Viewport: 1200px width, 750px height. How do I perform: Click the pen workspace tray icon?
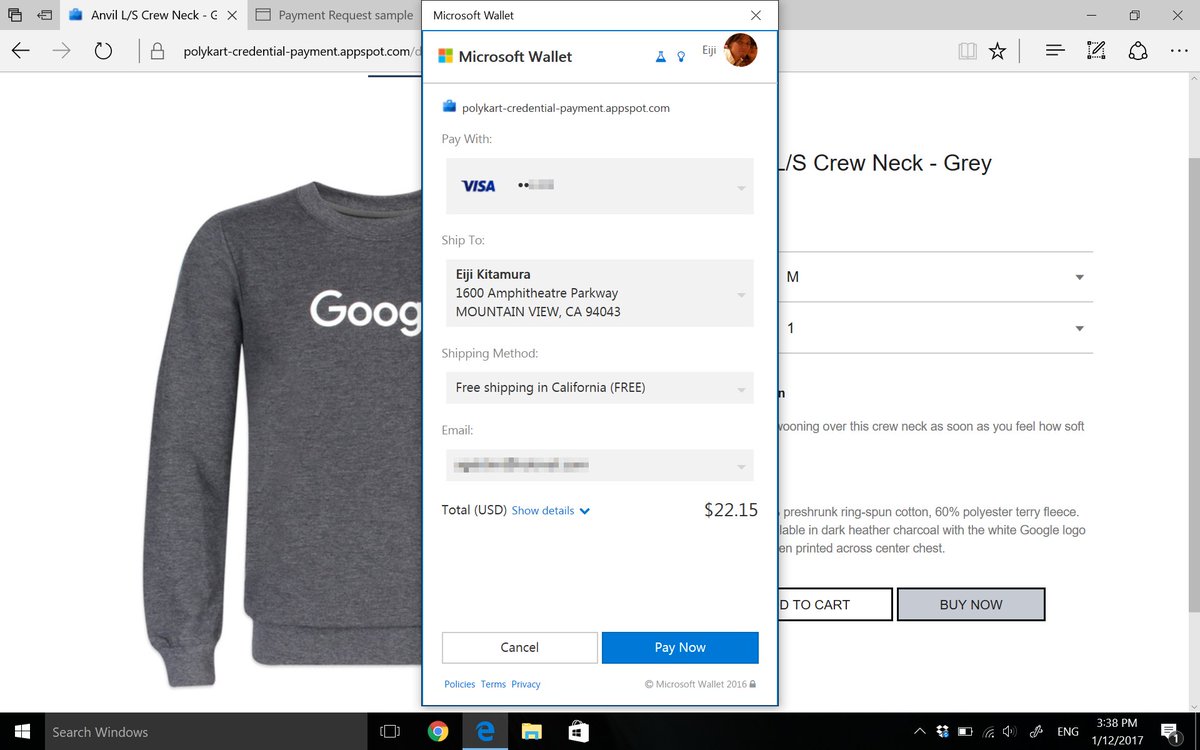1037,731
